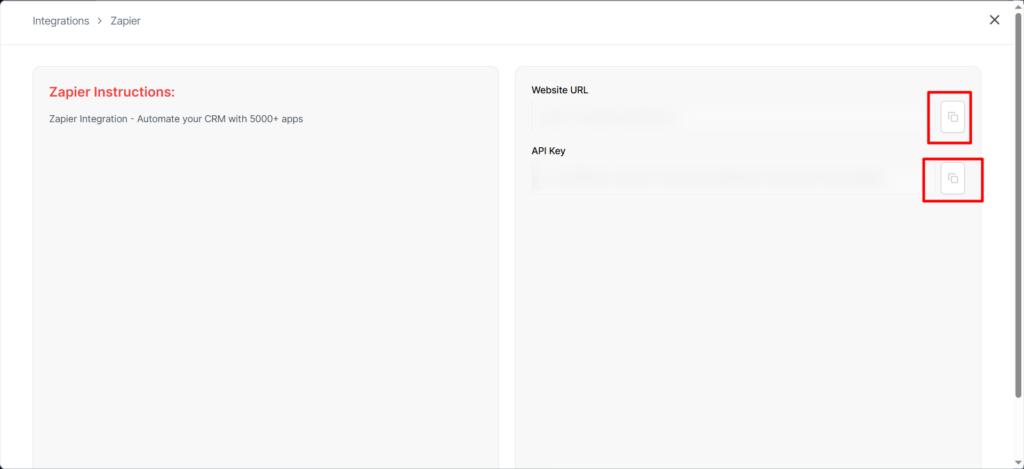The width and height of the screenshot is (1024, 469).
Task: Click the breadcrumb chevron after Integrations
Action: point(100,21)
